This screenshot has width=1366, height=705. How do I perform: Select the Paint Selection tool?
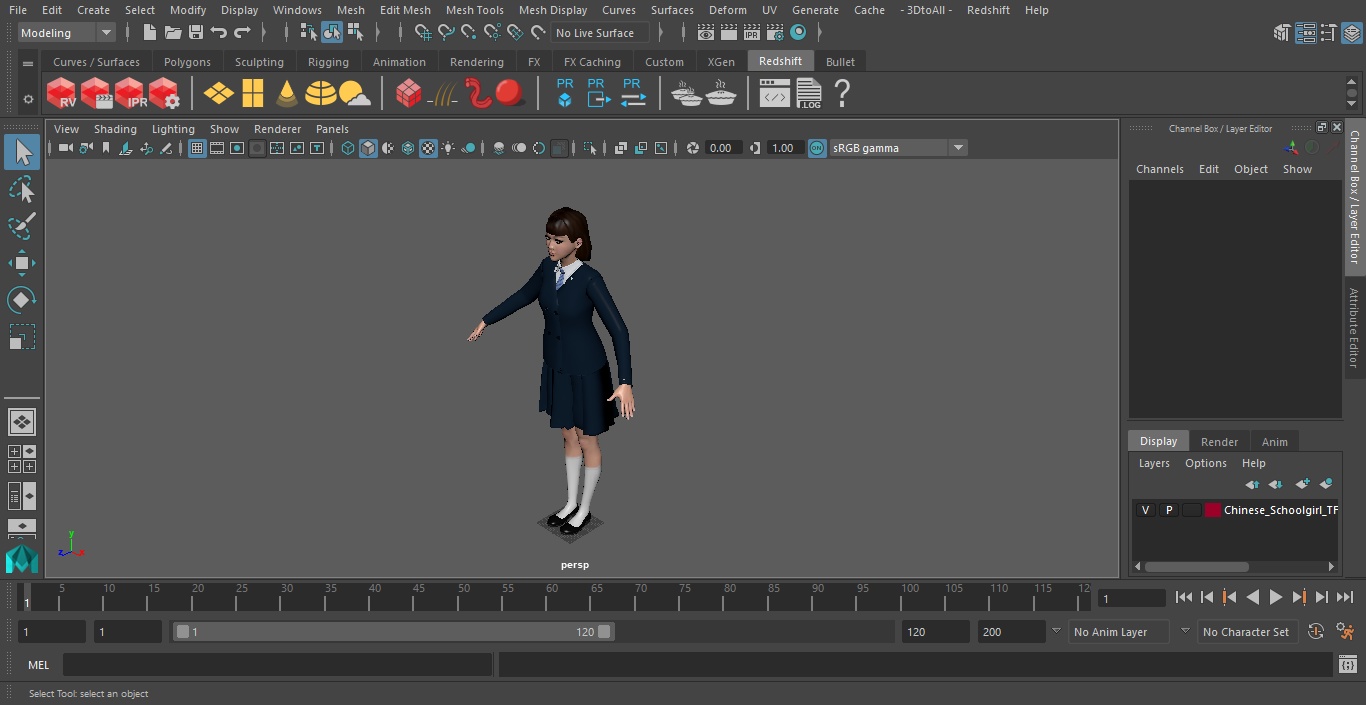tap(21, 226)
